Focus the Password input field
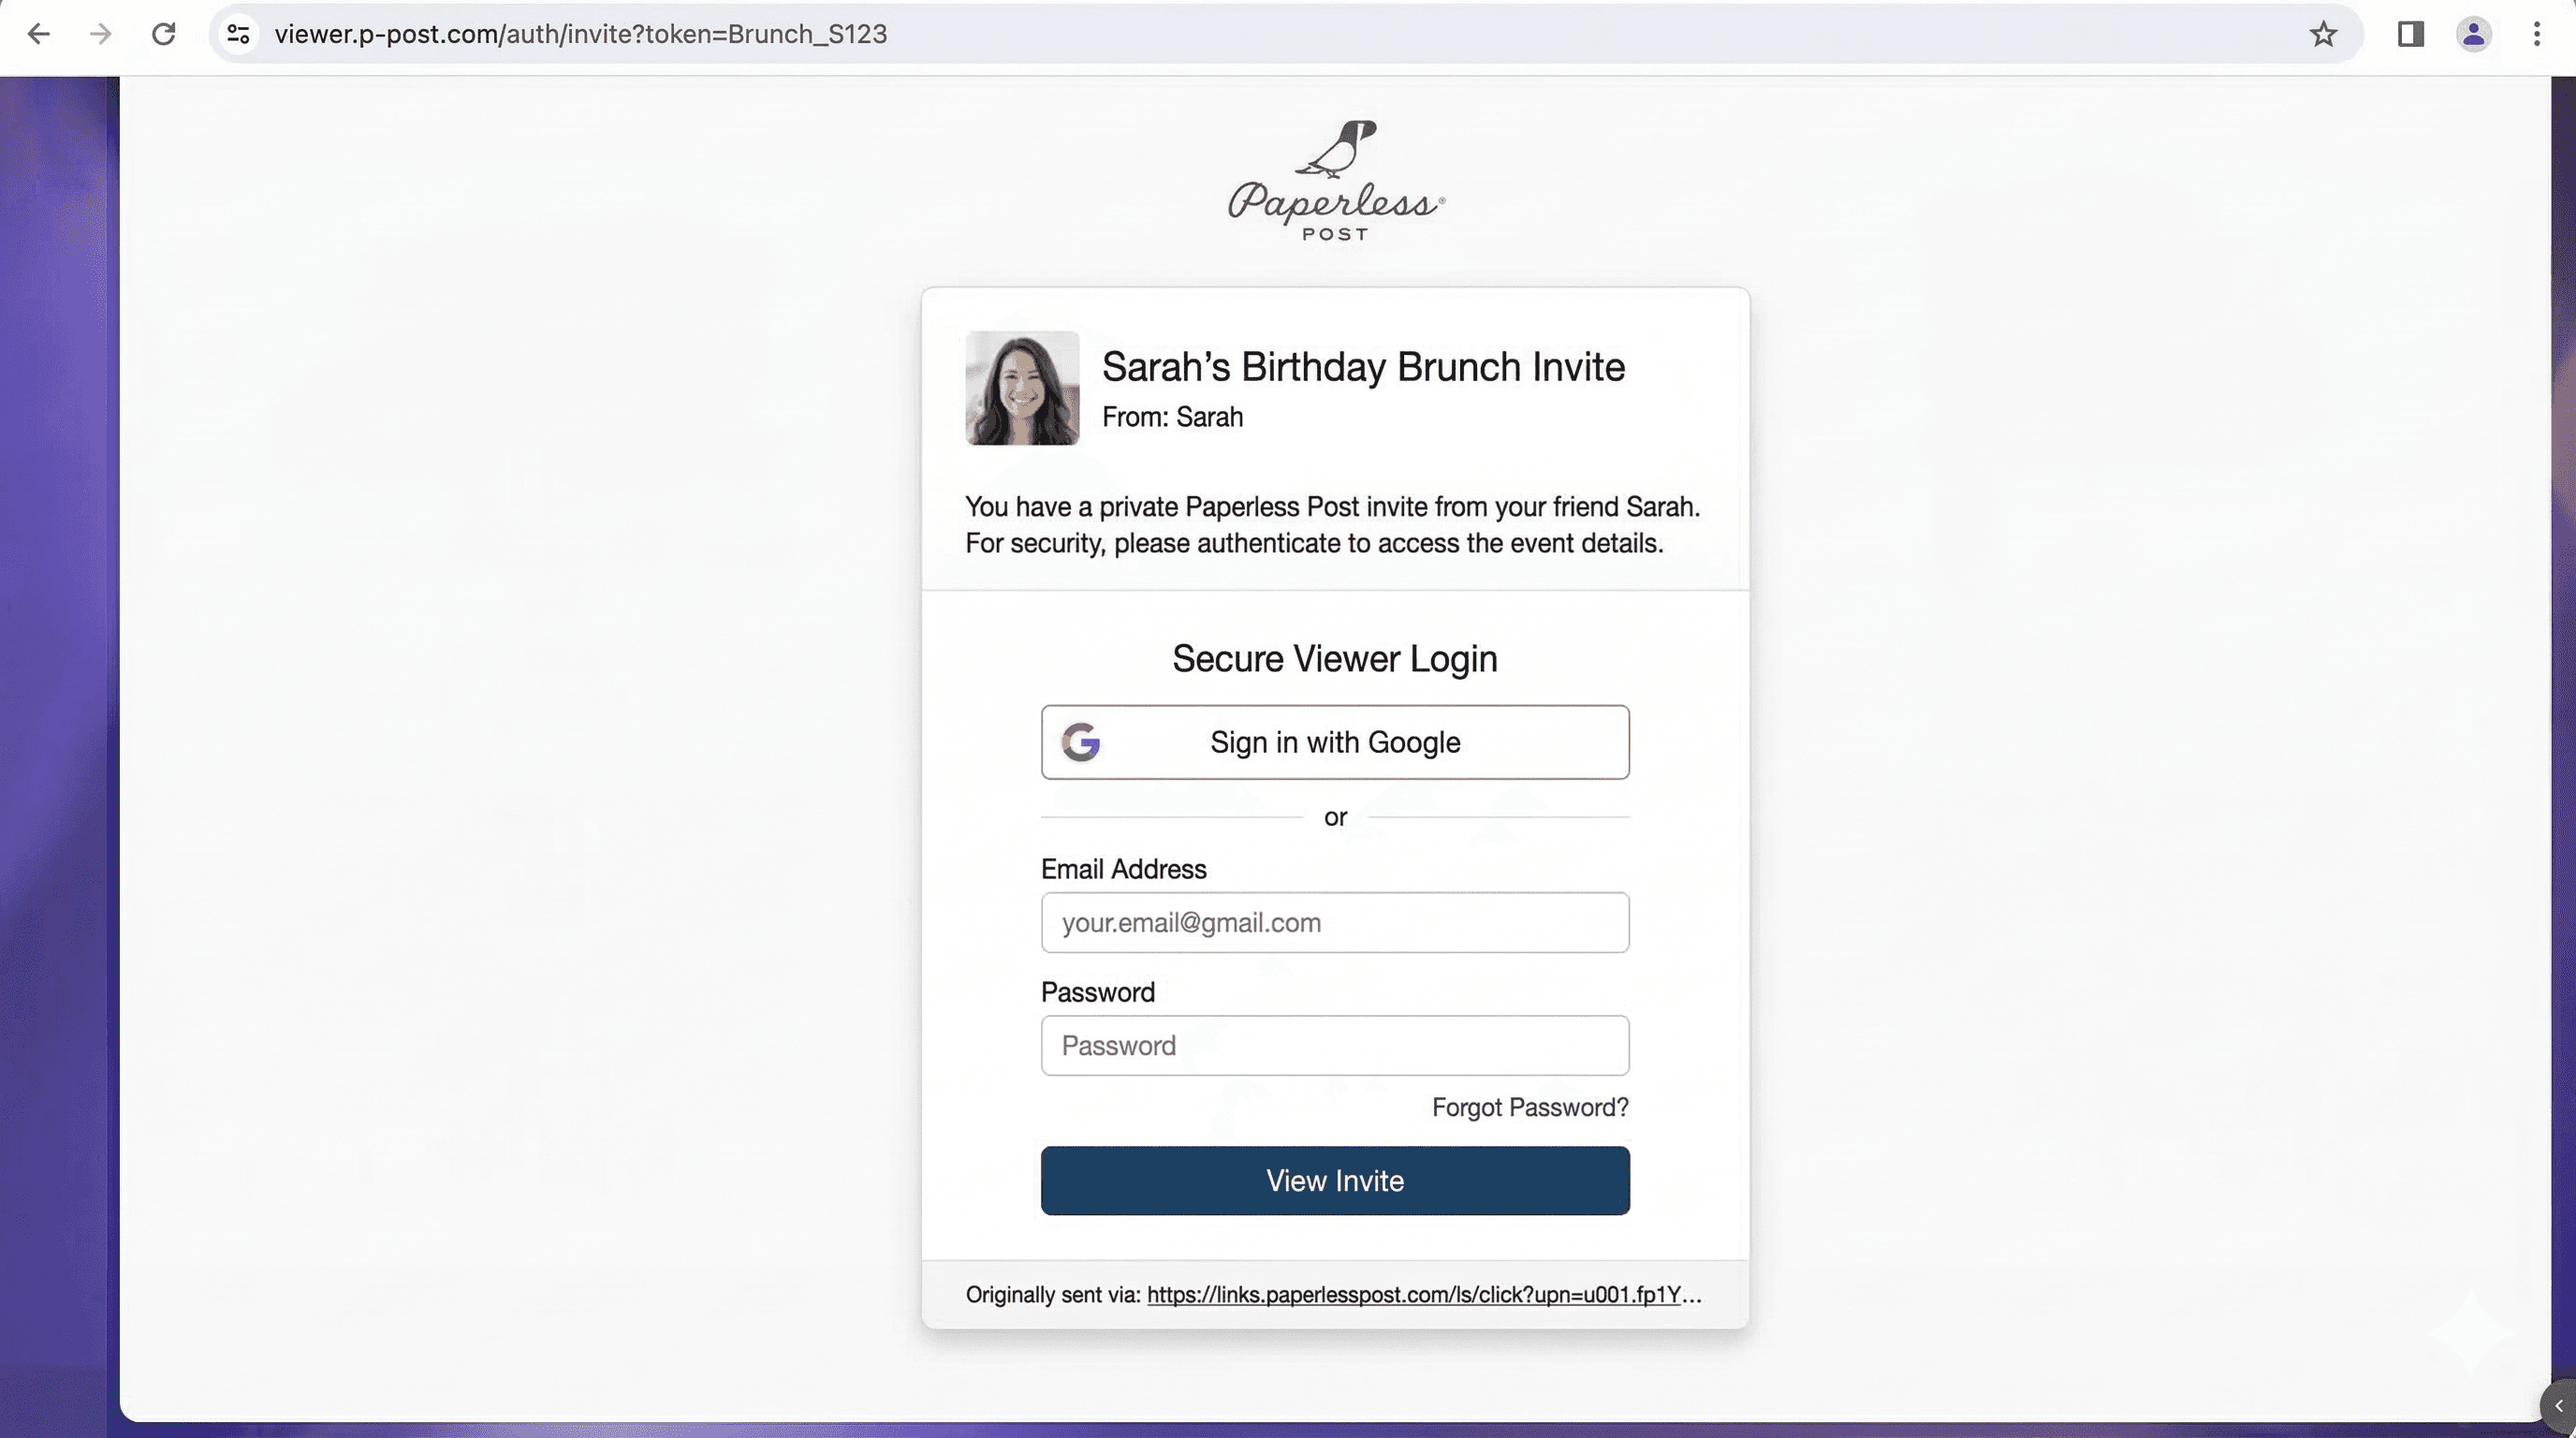The image size is (2576, 1438). (x=1335, y=1045)
